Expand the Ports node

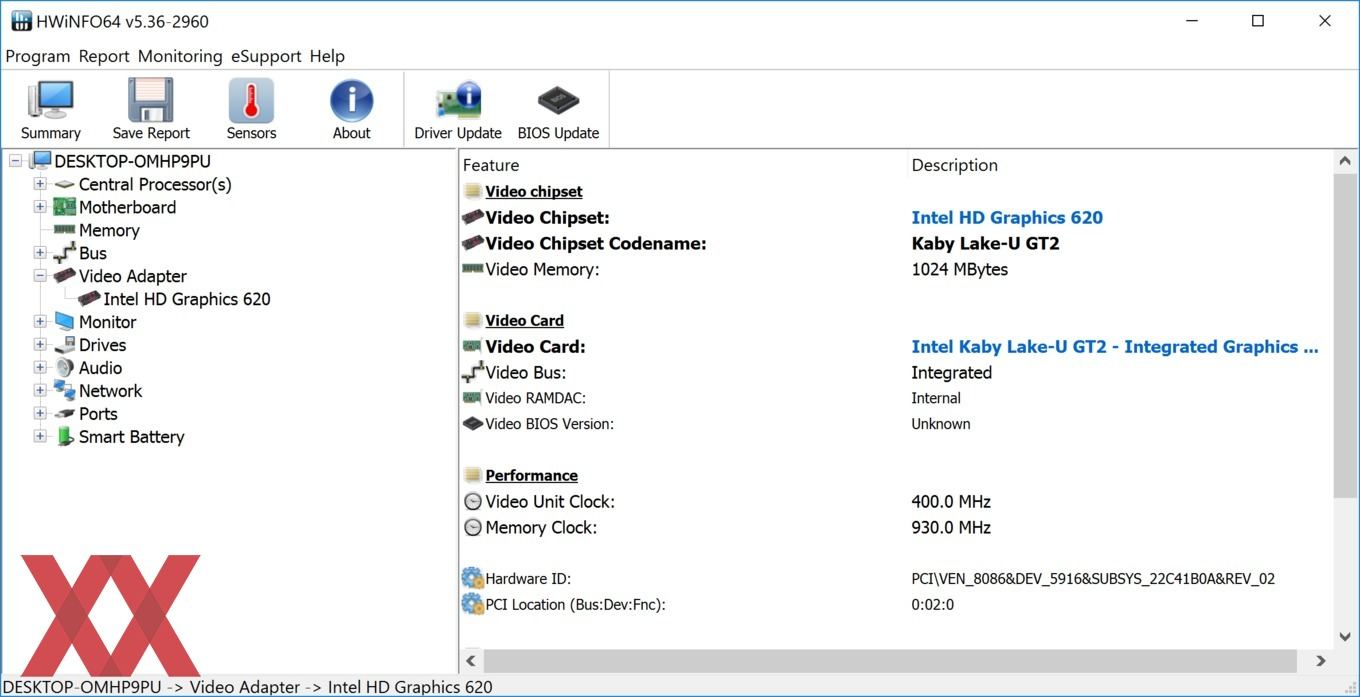[x=40, y=414]
